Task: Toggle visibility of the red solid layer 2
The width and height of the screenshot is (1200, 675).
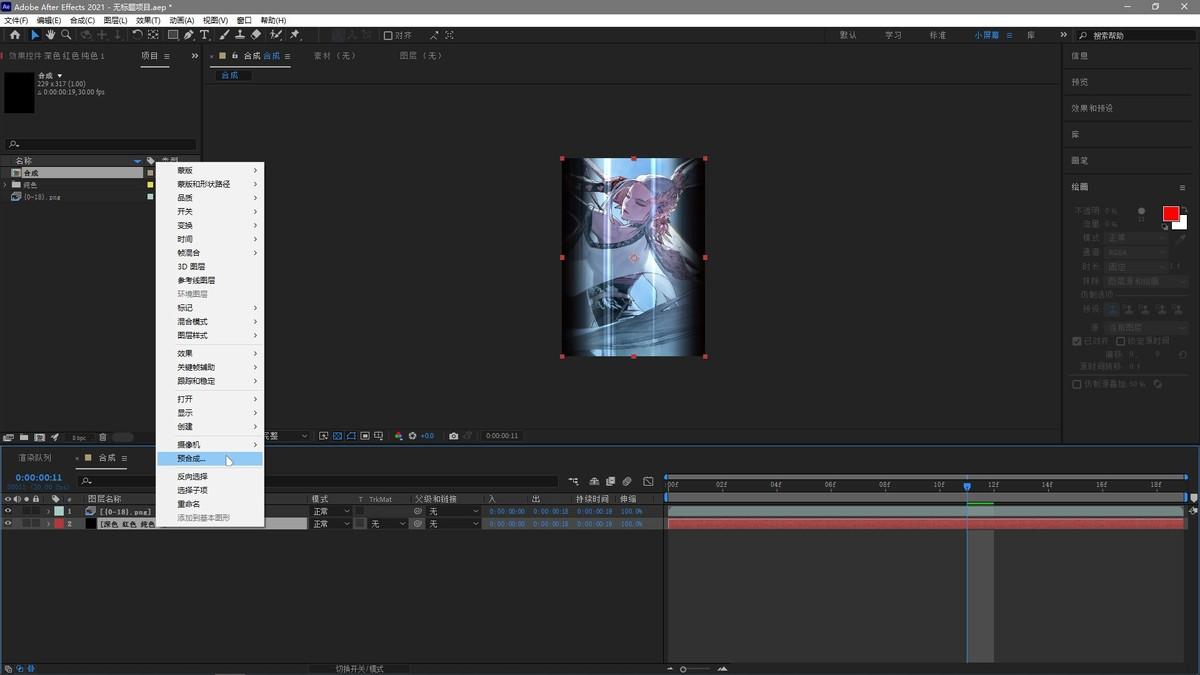Action: coord(8,524)
